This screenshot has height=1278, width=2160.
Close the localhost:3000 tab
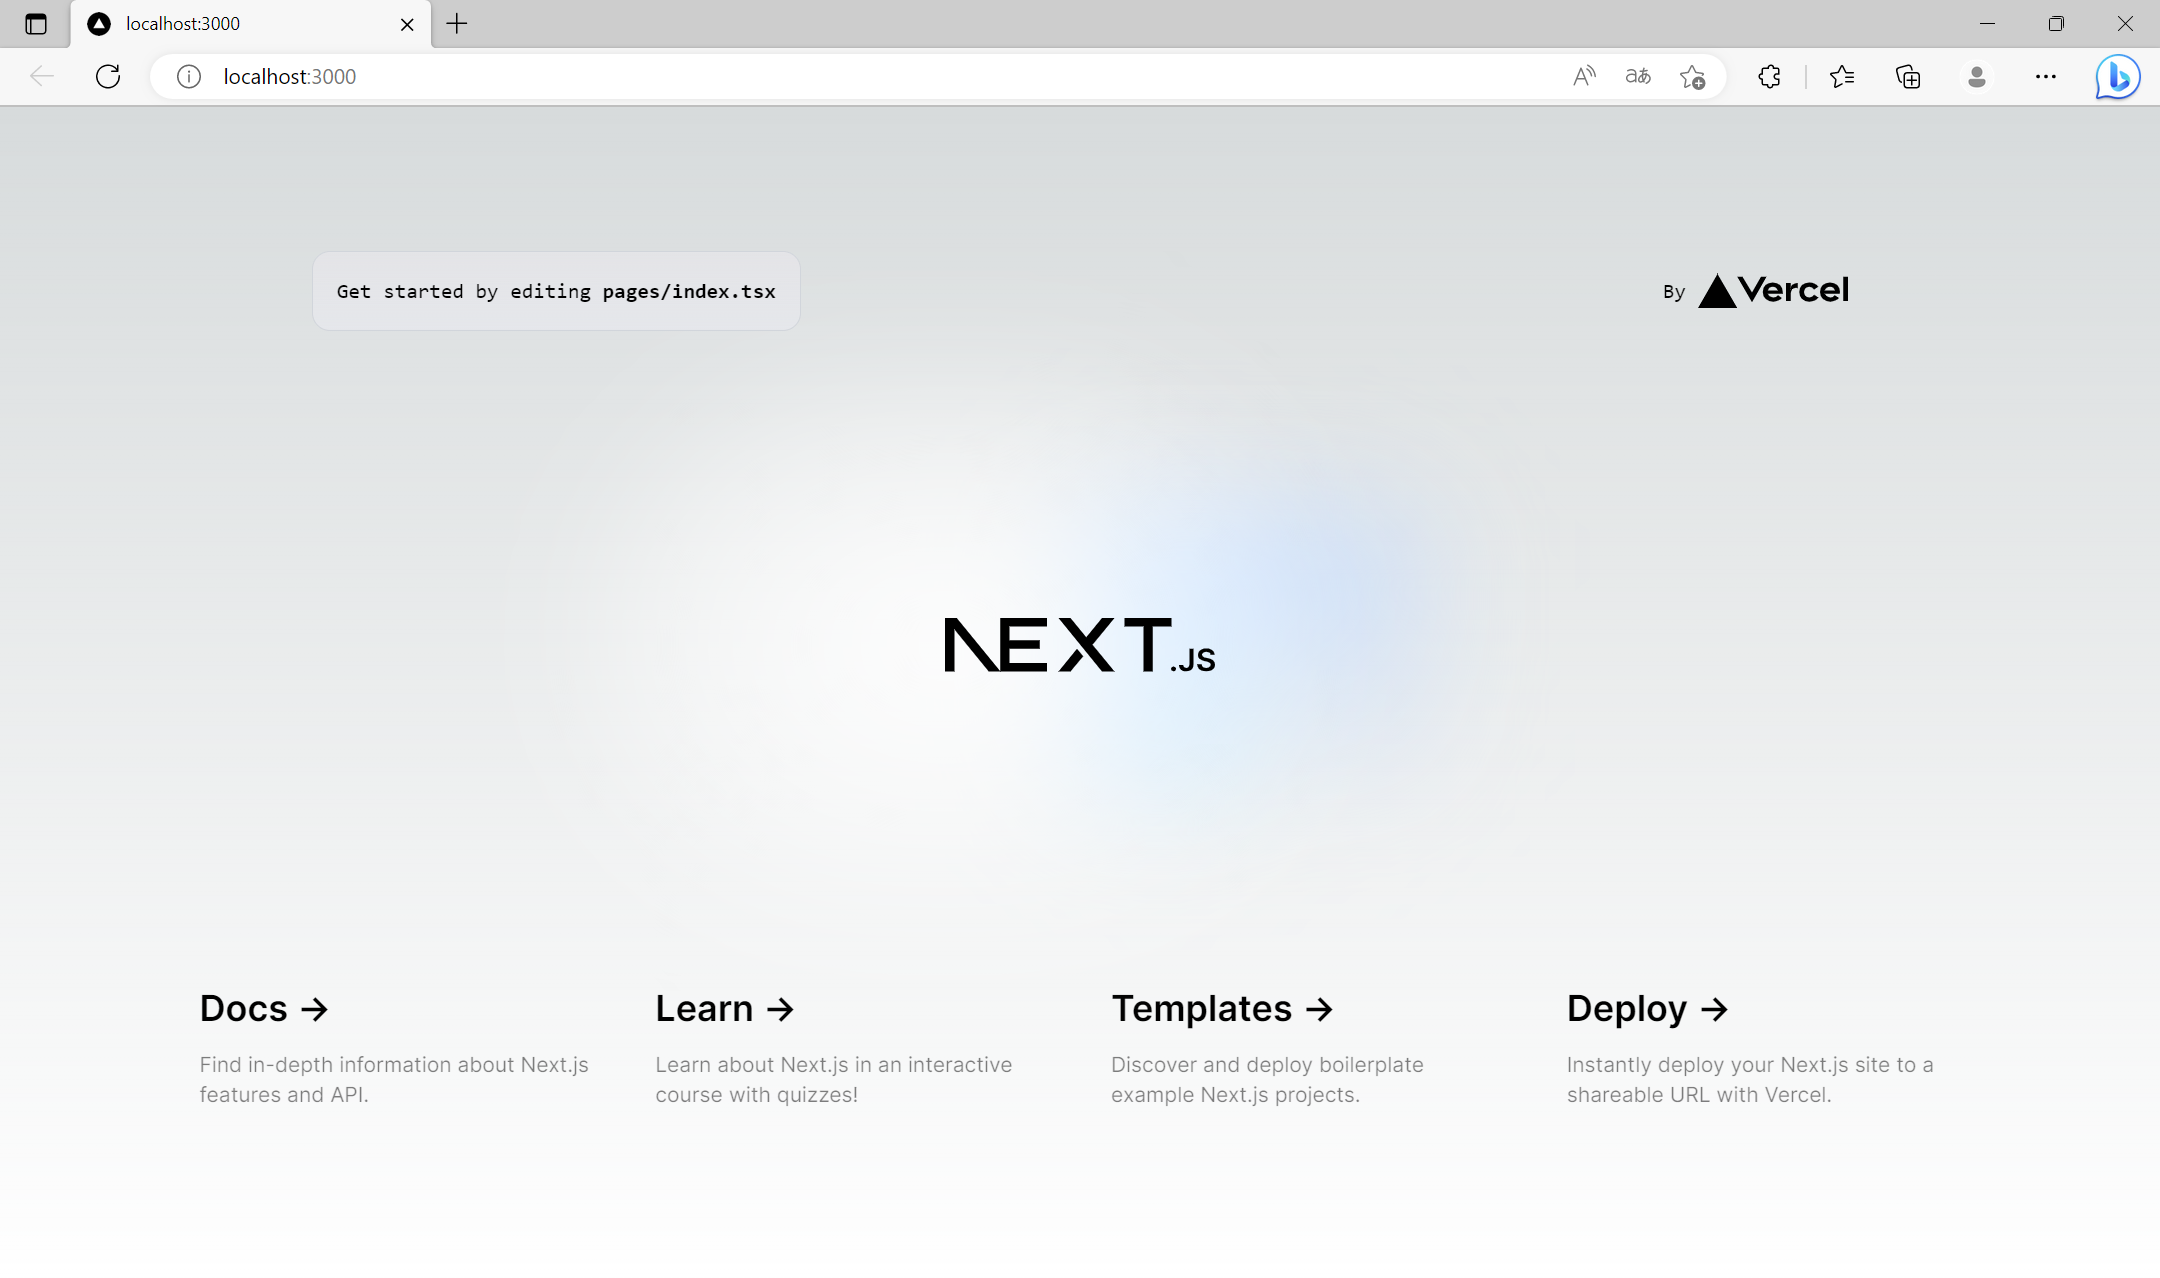point(407,24)
